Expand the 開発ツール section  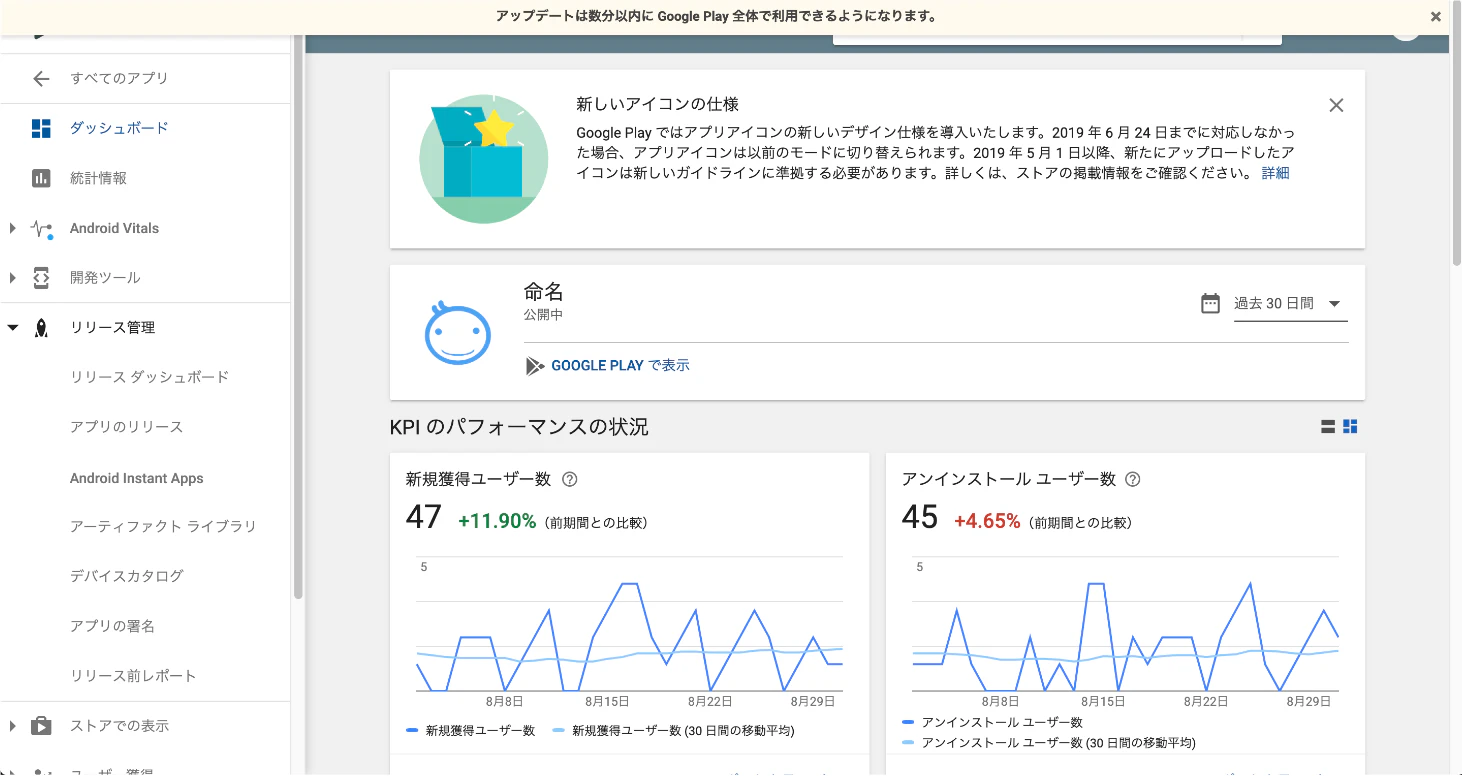click(12, 278)
